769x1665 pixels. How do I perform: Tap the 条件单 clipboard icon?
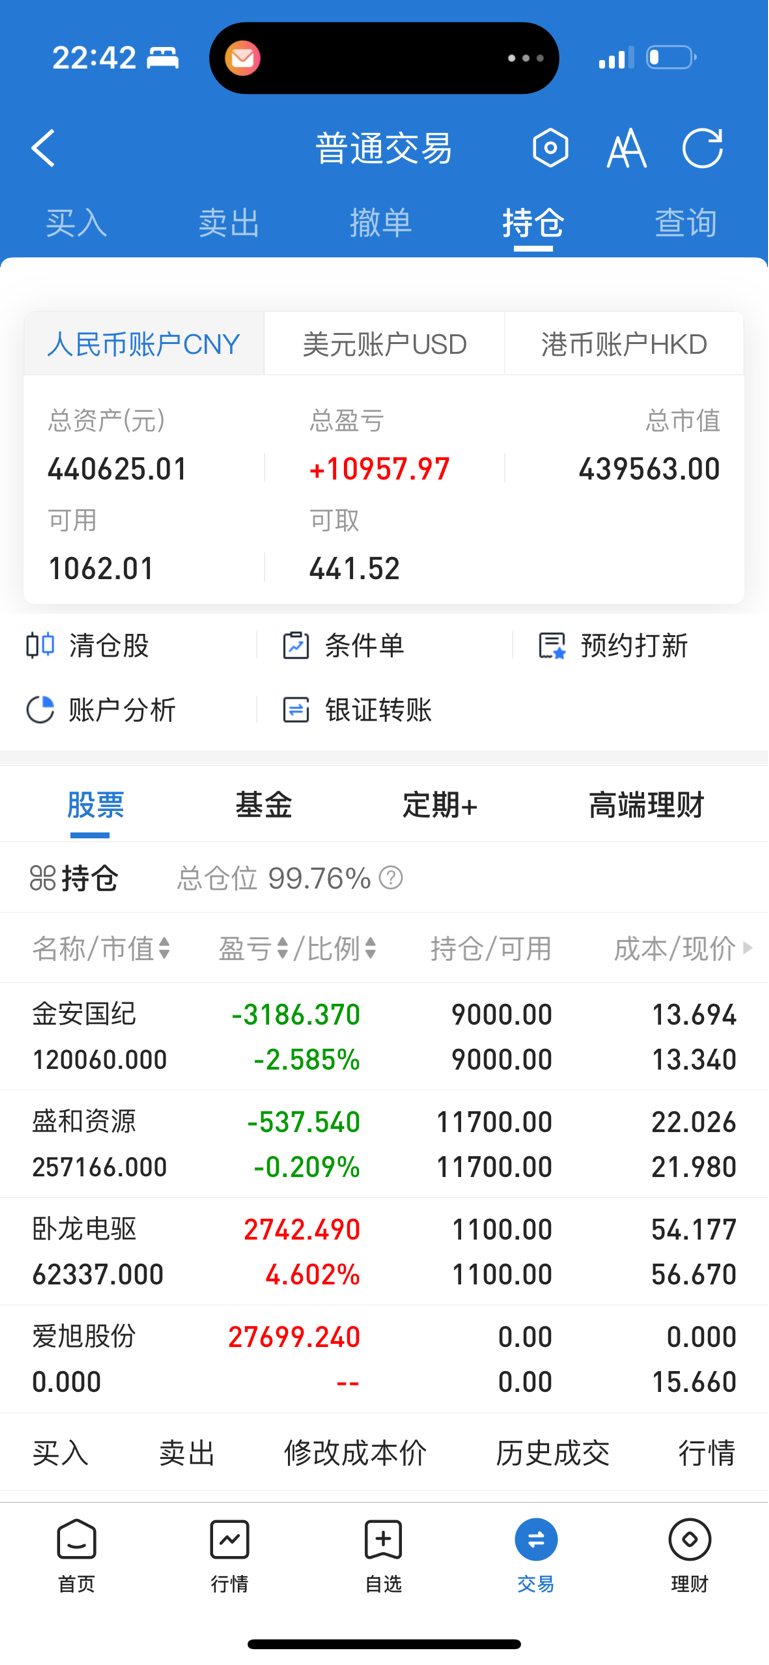296,645
